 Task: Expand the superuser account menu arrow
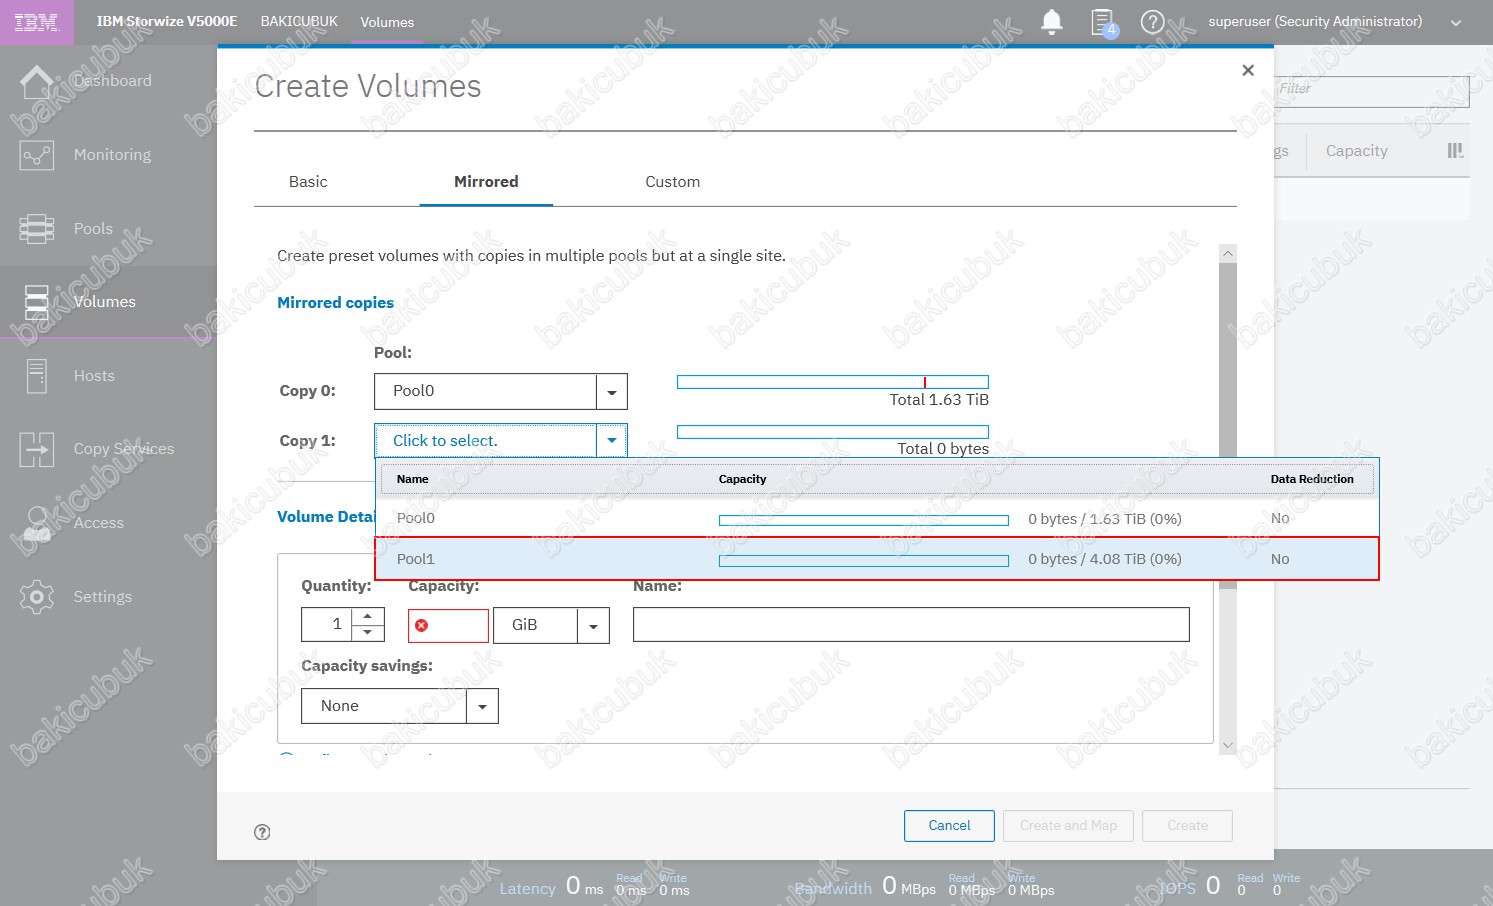[1456, 23]
